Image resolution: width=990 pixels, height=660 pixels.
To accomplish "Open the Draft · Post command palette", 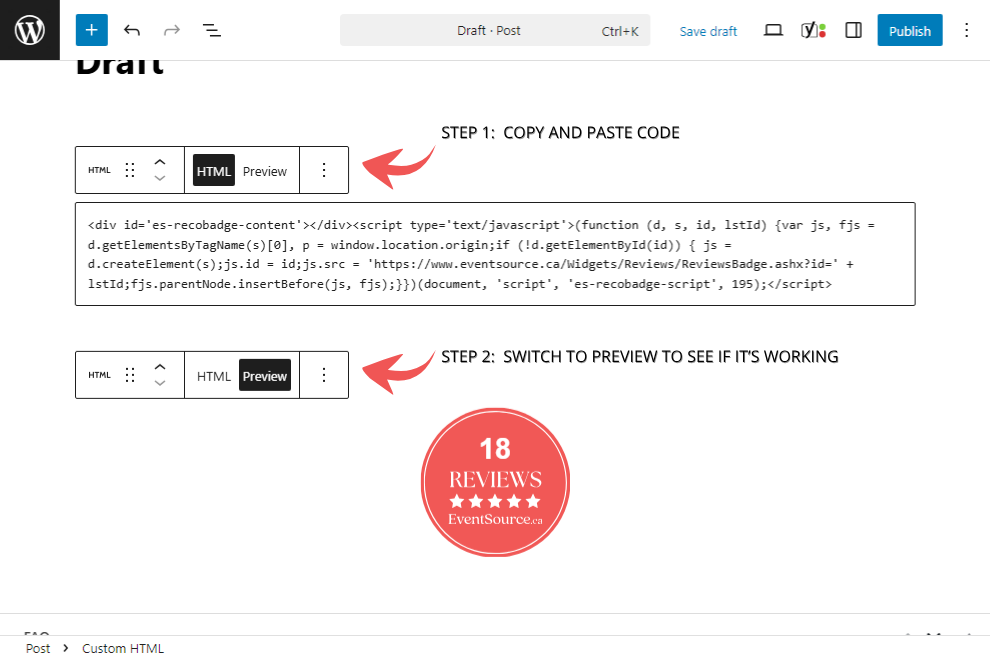I will coord(495,30).
